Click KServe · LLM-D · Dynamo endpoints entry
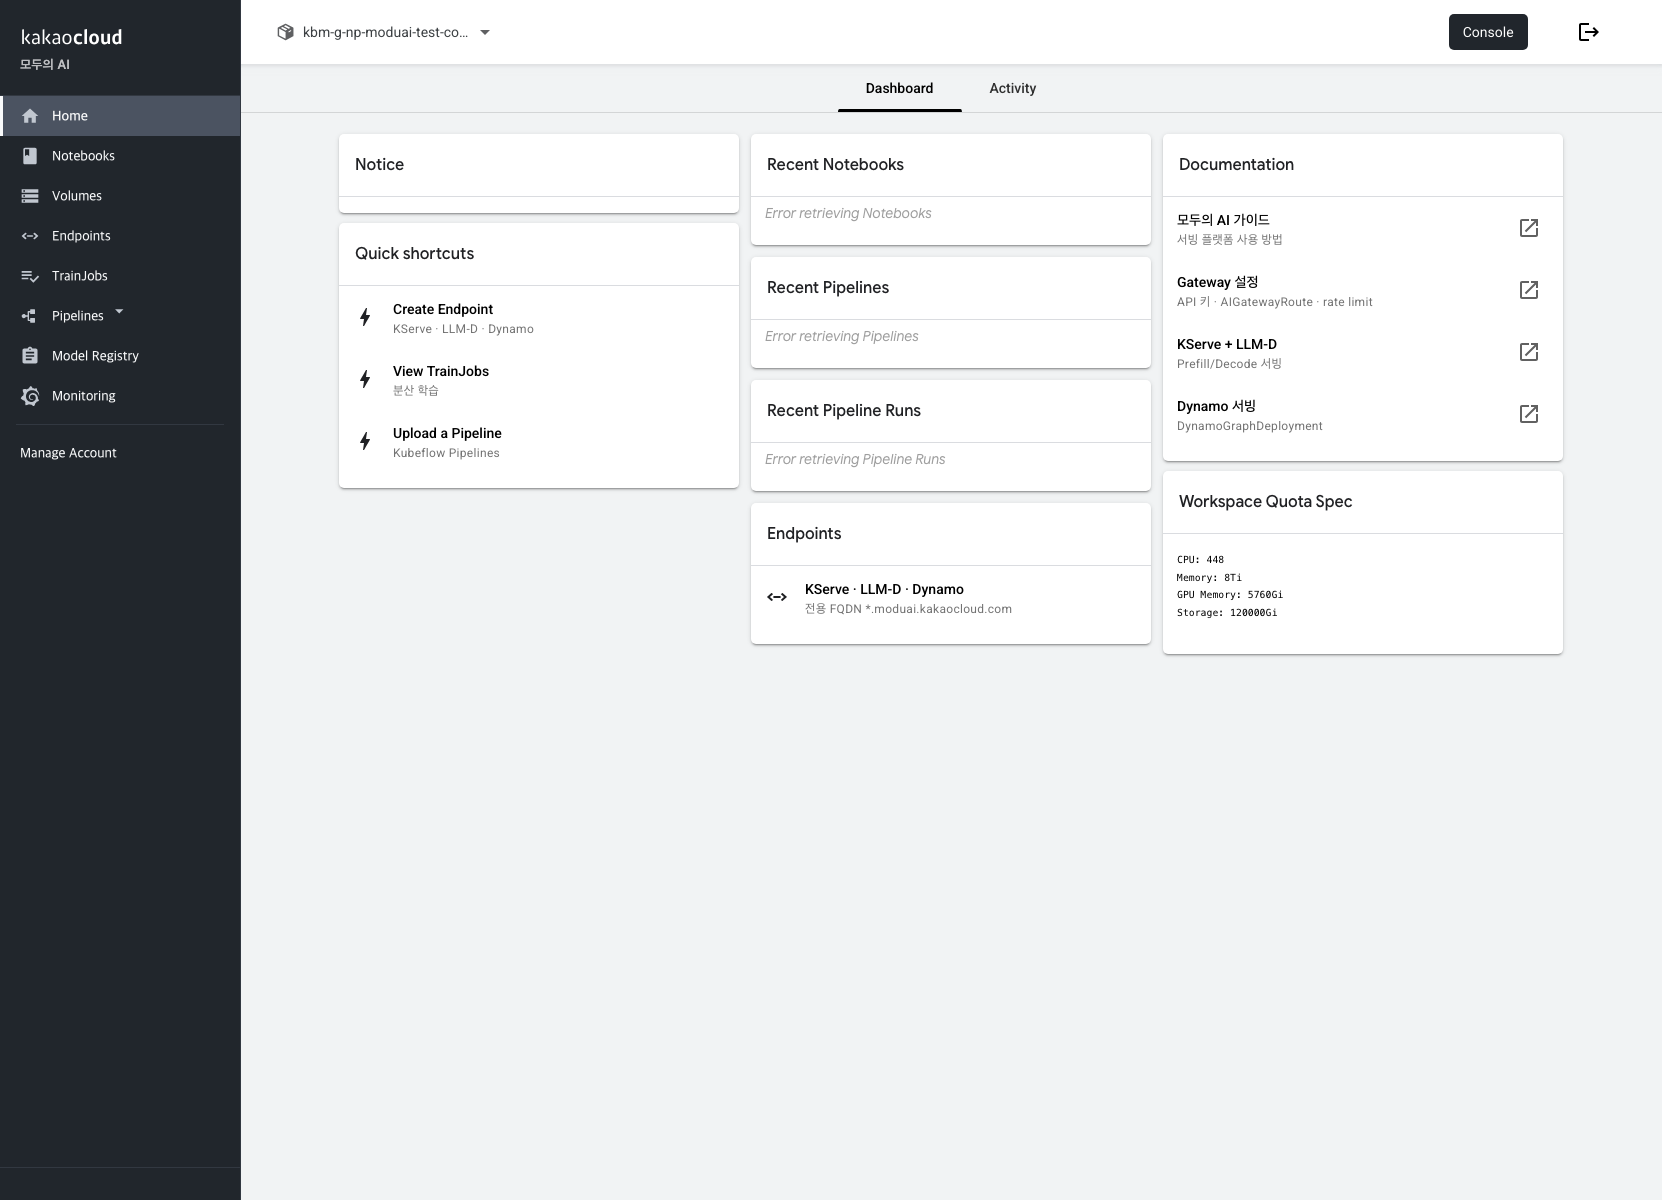 tap(951, 598)
